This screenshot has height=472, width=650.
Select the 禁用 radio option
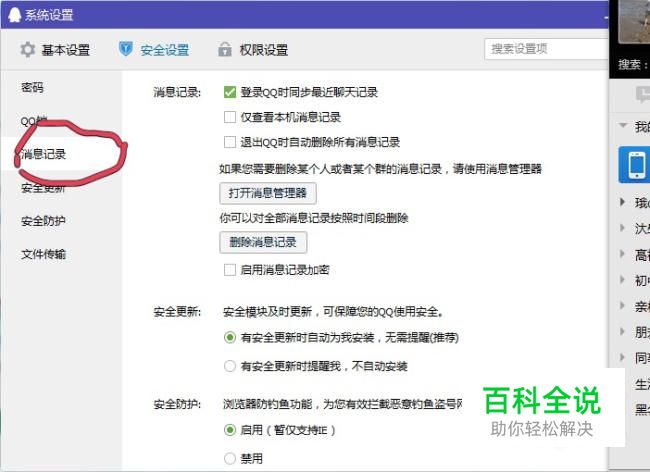point(230,458)
